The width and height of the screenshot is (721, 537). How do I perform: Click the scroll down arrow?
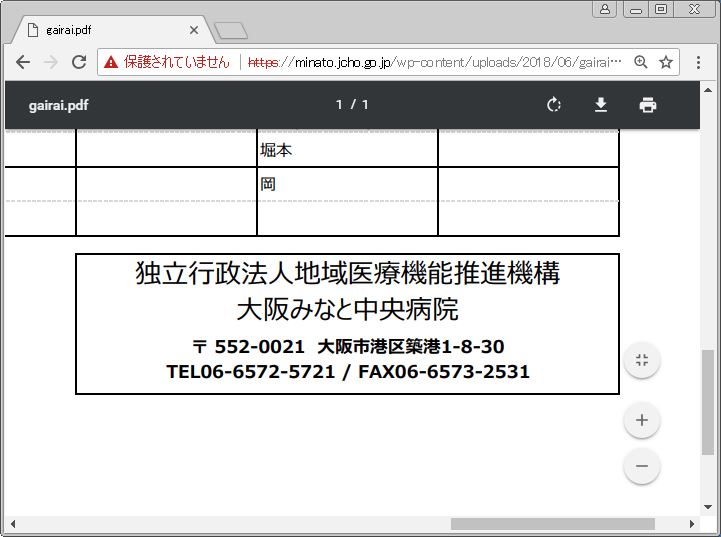coord(708,507)
